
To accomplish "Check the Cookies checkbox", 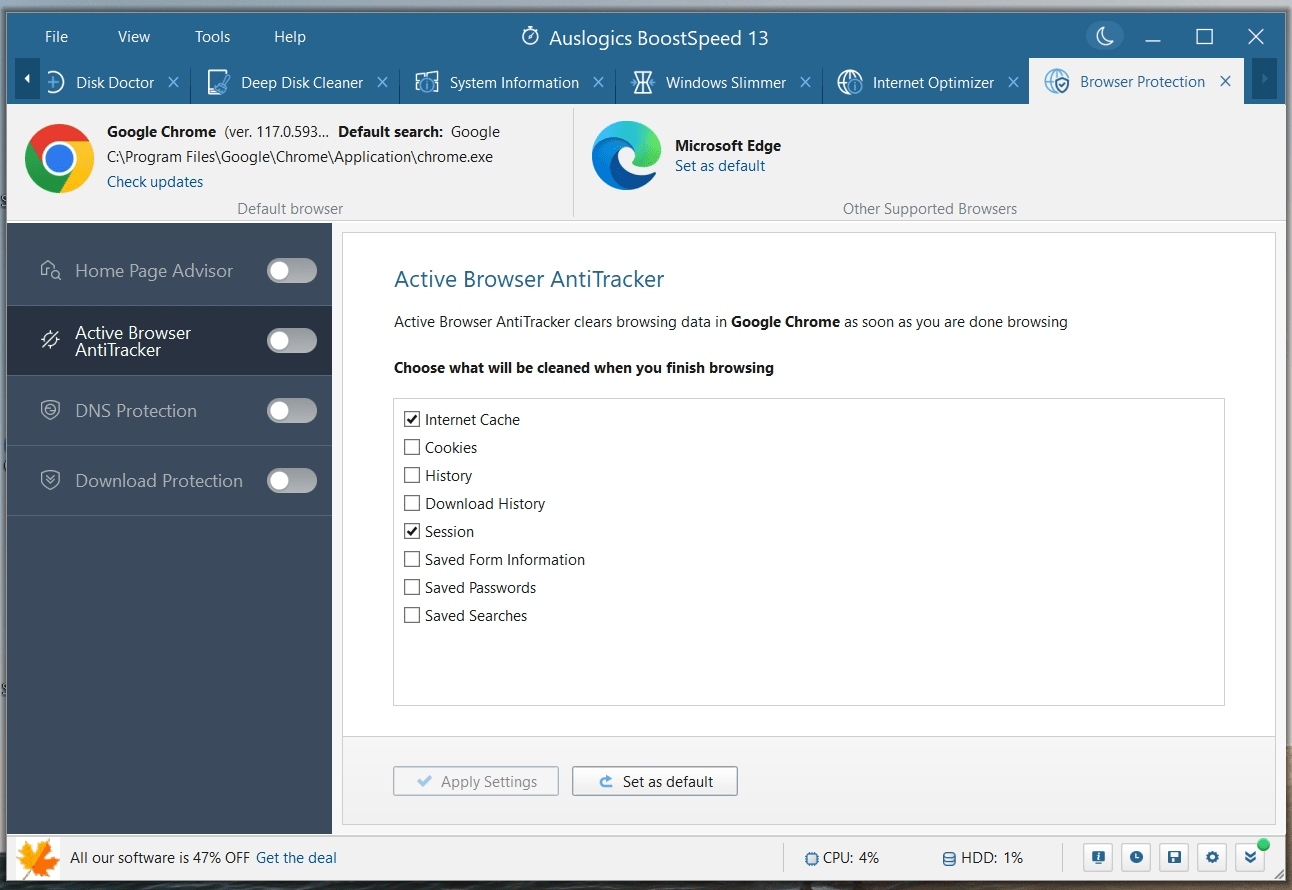I will coord(412,447).
